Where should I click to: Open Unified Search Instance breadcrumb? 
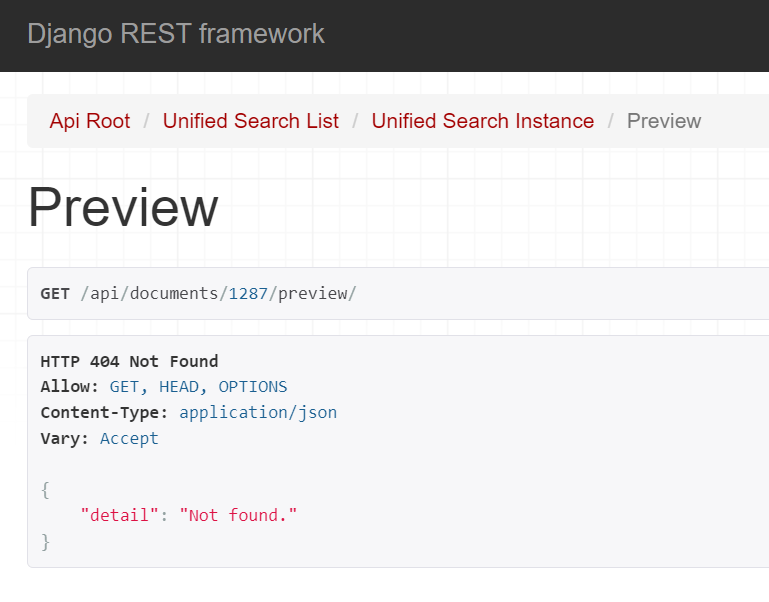tap(483, 121)
